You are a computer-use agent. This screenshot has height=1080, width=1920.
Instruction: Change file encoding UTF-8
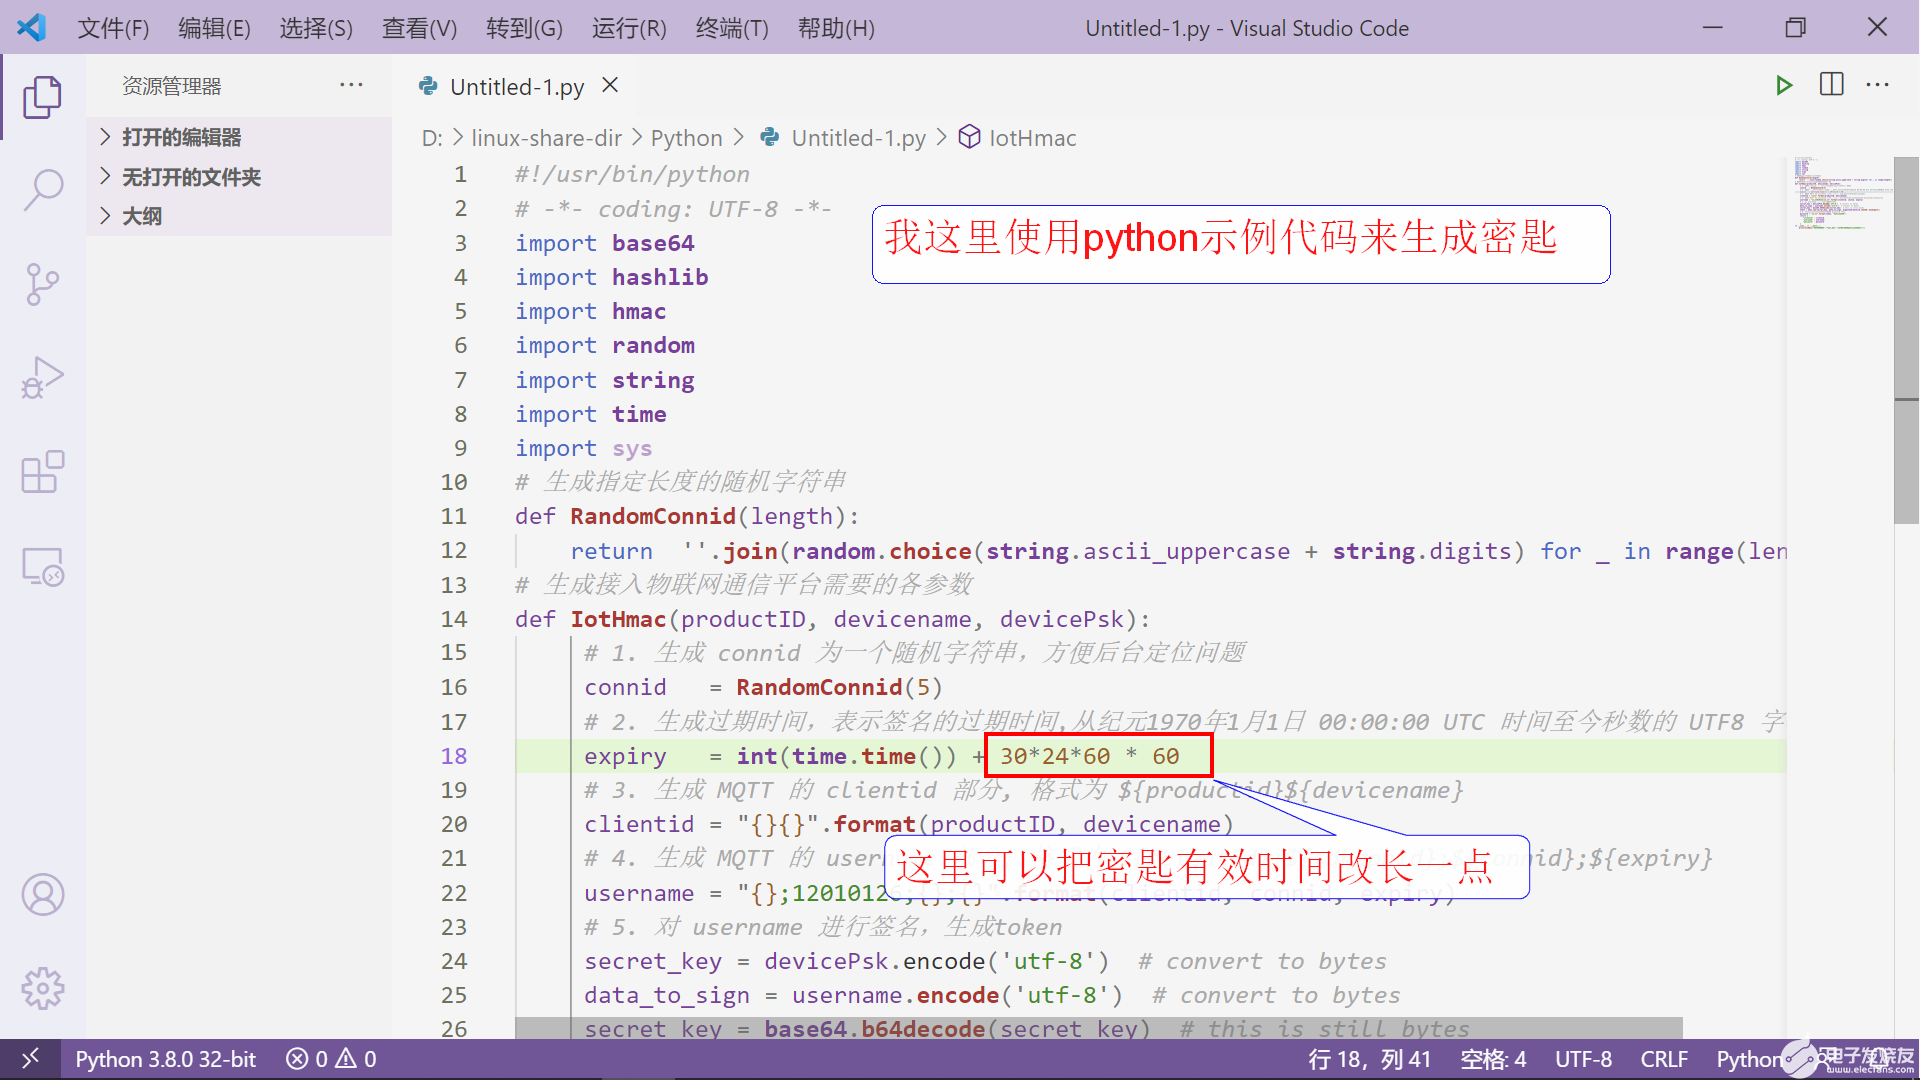pos(1583,1059)
